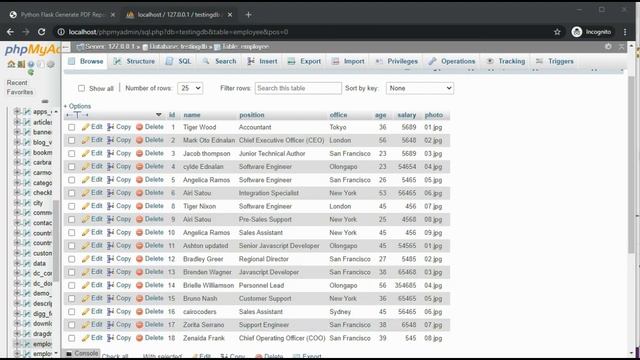Screen dimensions: 640x360
Task: Reload the page with the browser refresh icon
Action: pyautogui.click(x=42, y=32)
